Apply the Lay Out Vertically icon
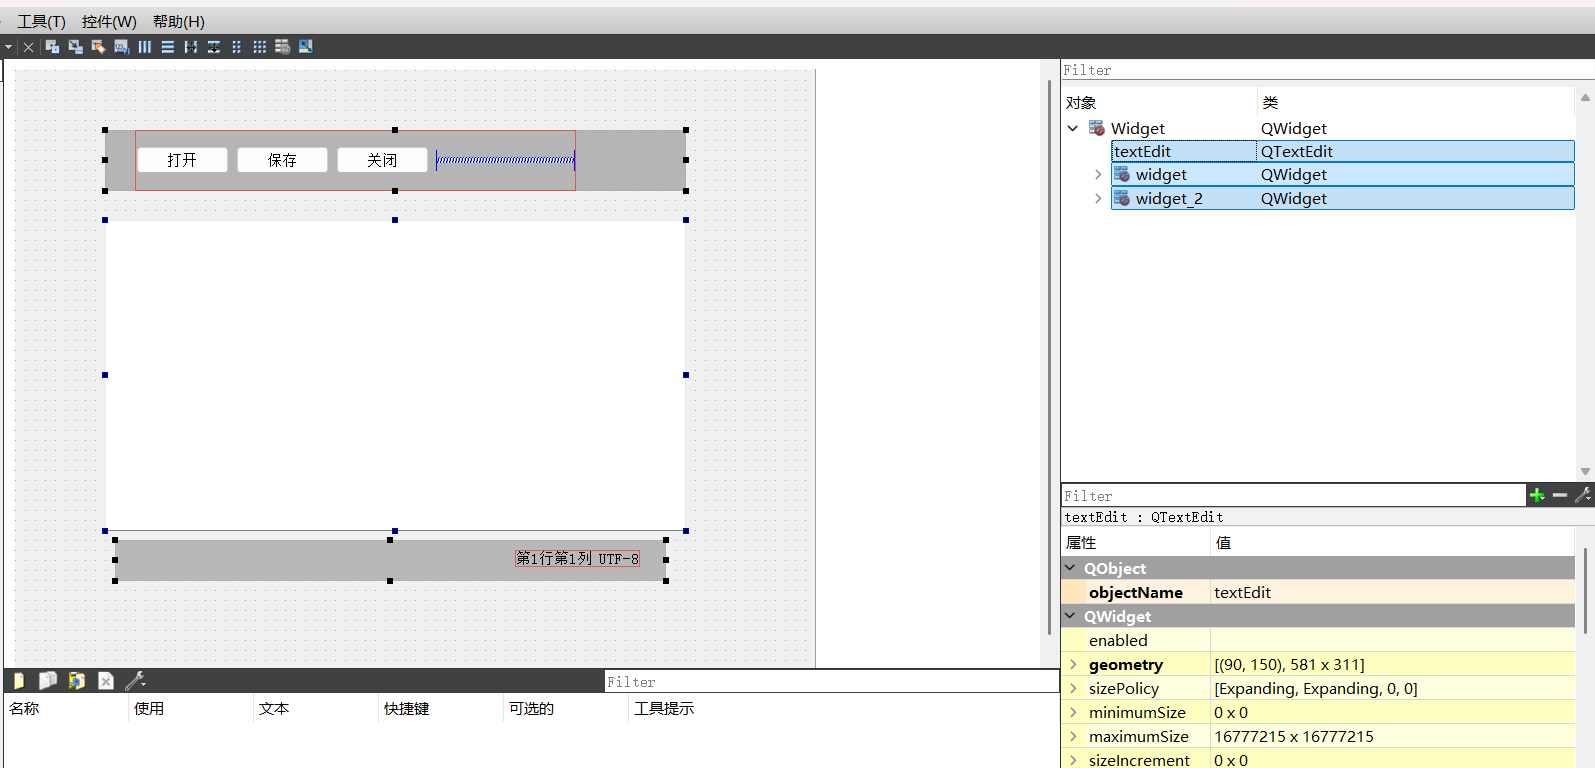 (x=168, y=46)
